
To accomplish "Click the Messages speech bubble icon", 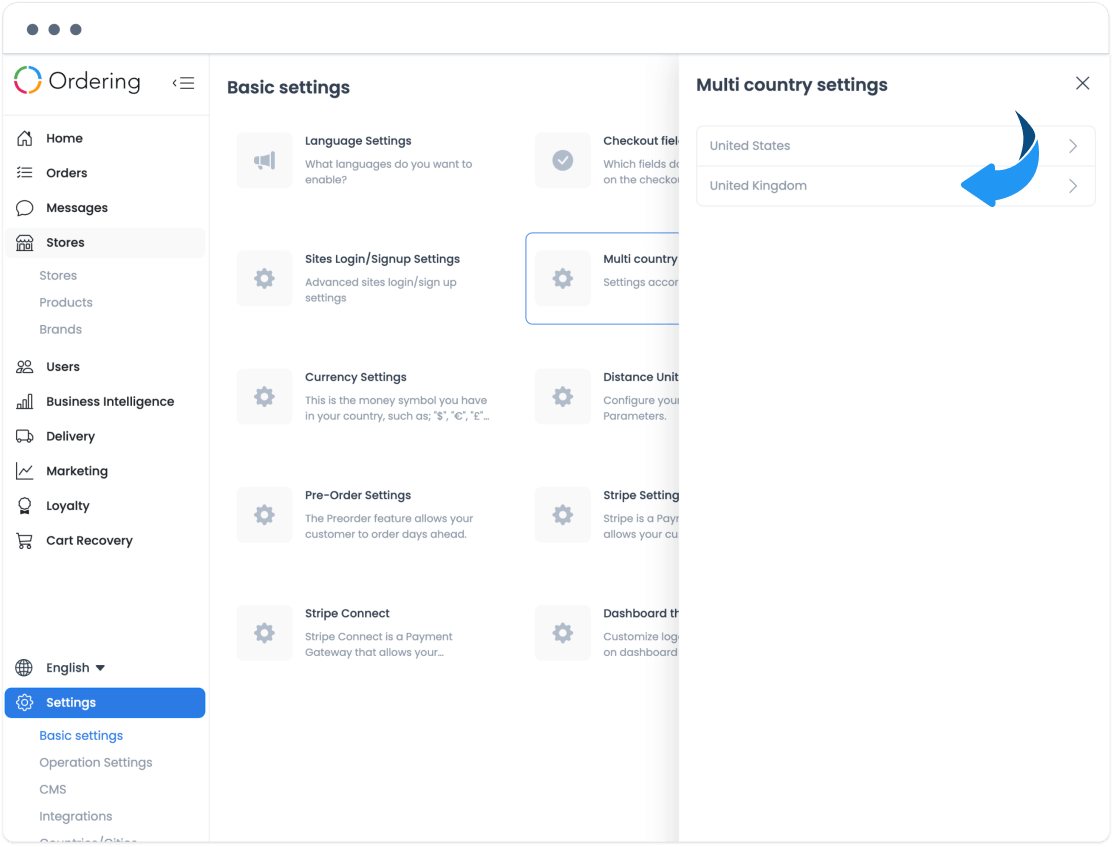I will click(25, 207).
